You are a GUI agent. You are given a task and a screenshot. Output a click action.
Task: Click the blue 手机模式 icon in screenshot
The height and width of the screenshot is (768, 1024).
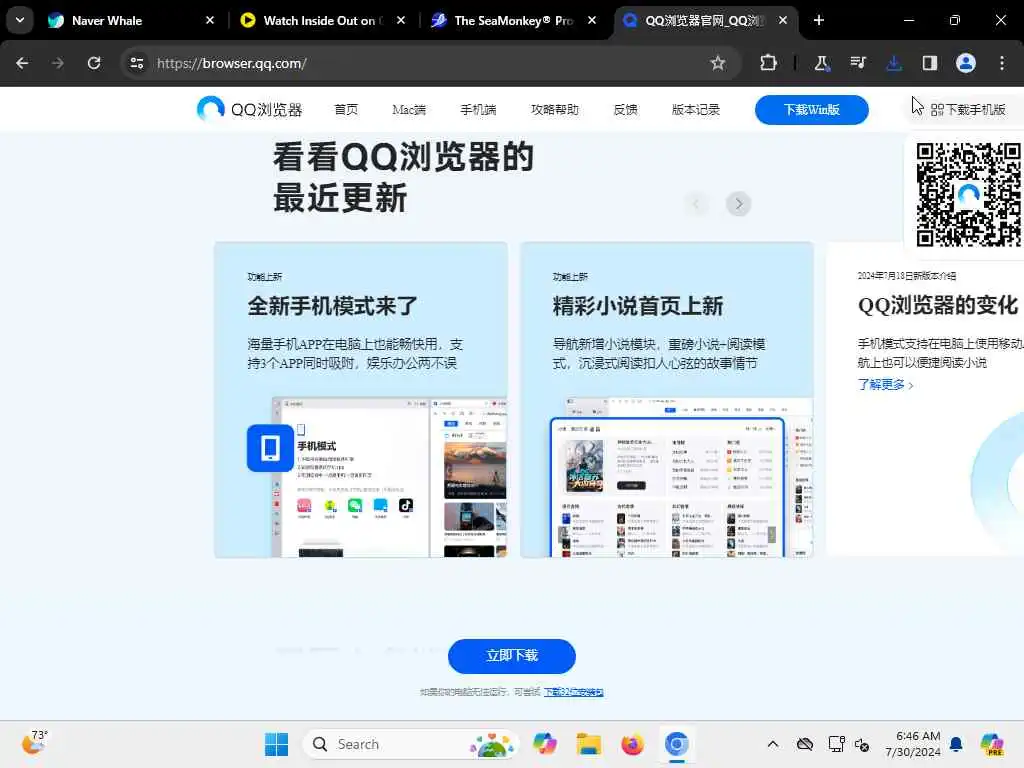[270, 448]
